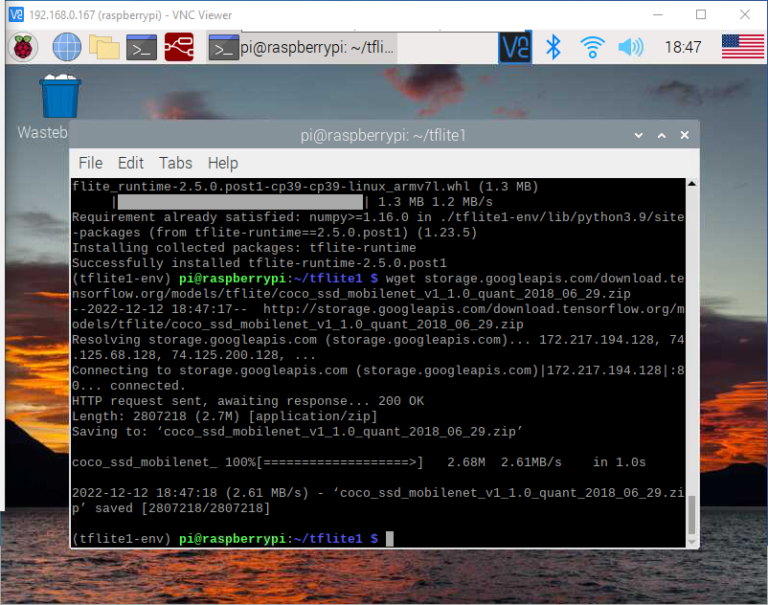Click the terminal's vertical scrollbar thumb
The image size is (768, 605).
pos(690,514)
